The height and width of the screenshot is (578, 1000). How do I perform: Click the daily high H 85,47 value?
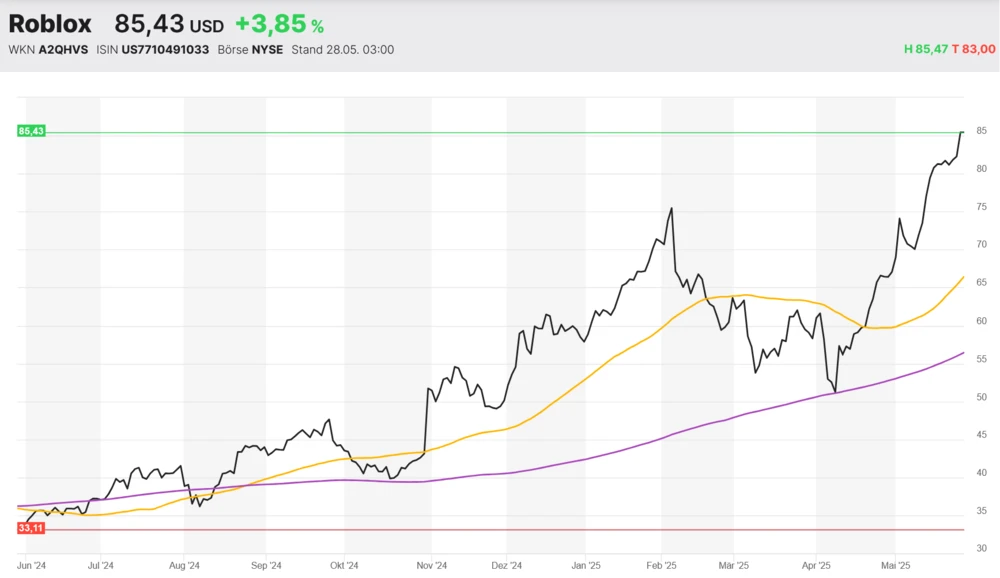click(x=924, y=50)
